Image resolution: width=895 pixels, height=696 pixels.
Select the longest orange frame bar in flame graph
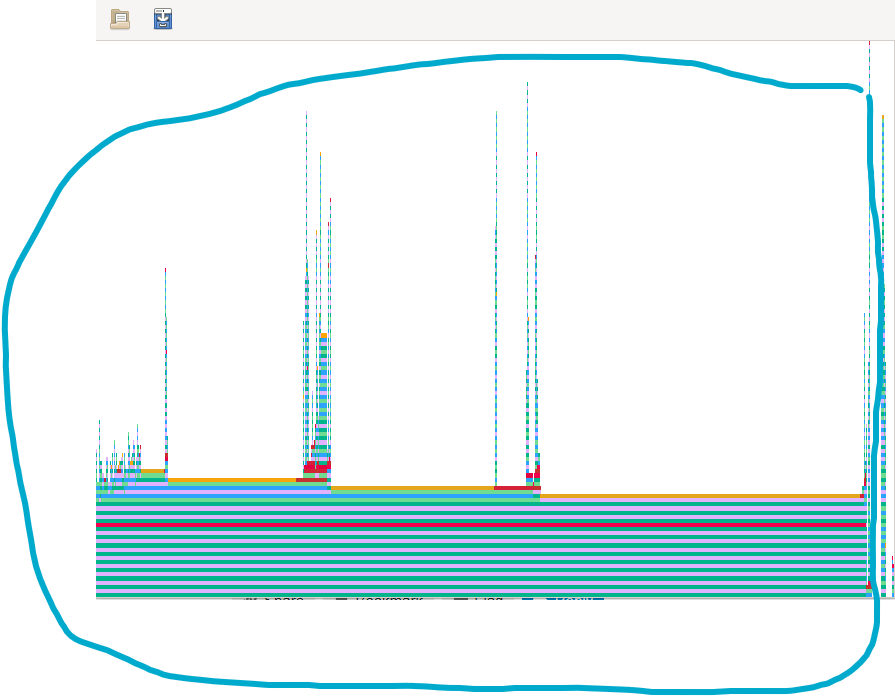(x=702, y=496)
